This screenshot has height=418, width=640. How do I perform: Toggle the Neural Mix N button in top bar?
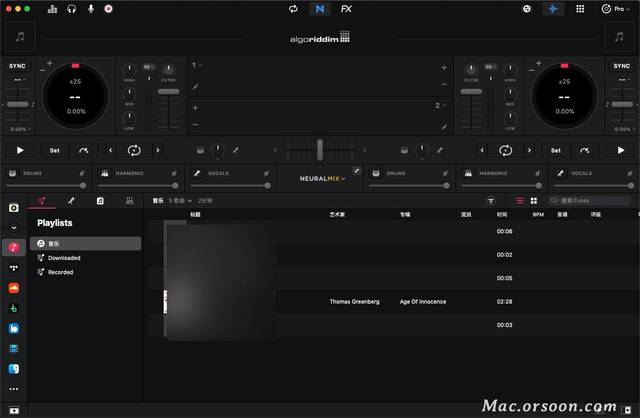pyautogui.click(x=320, y=9)
